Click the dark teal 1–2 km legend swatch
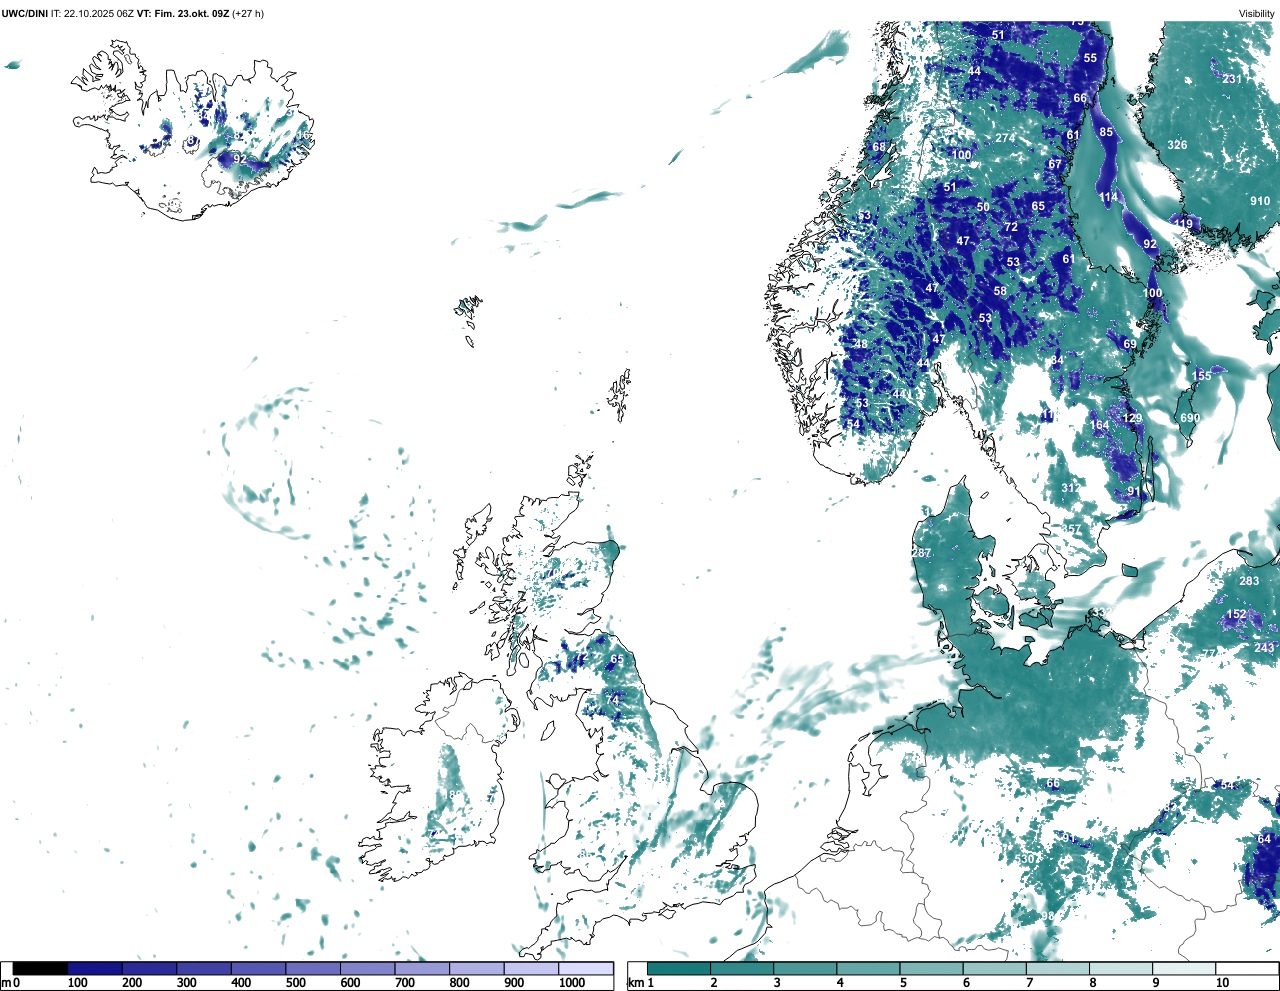Viewport: 1280px width, 991px height. click(x=679, y=969)
